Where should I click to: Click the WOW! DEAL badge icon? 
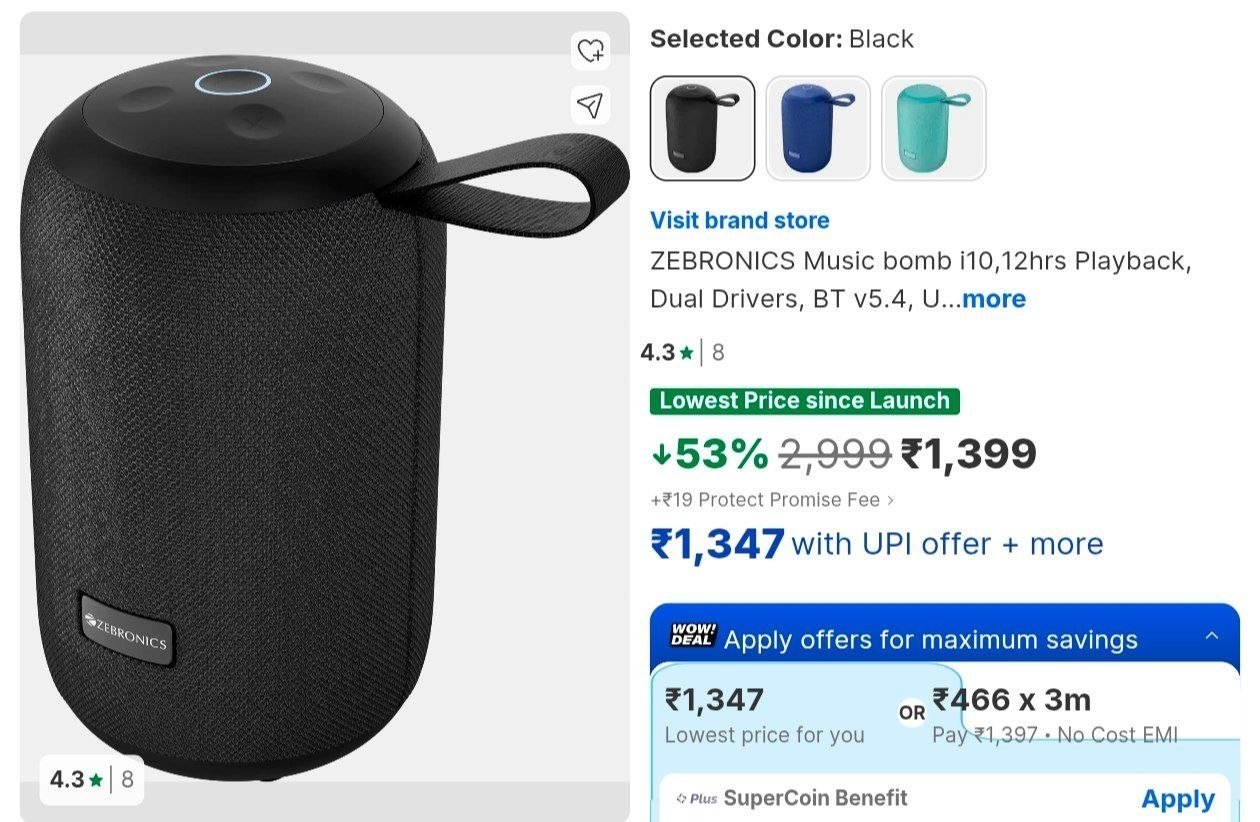click(691, 635)
